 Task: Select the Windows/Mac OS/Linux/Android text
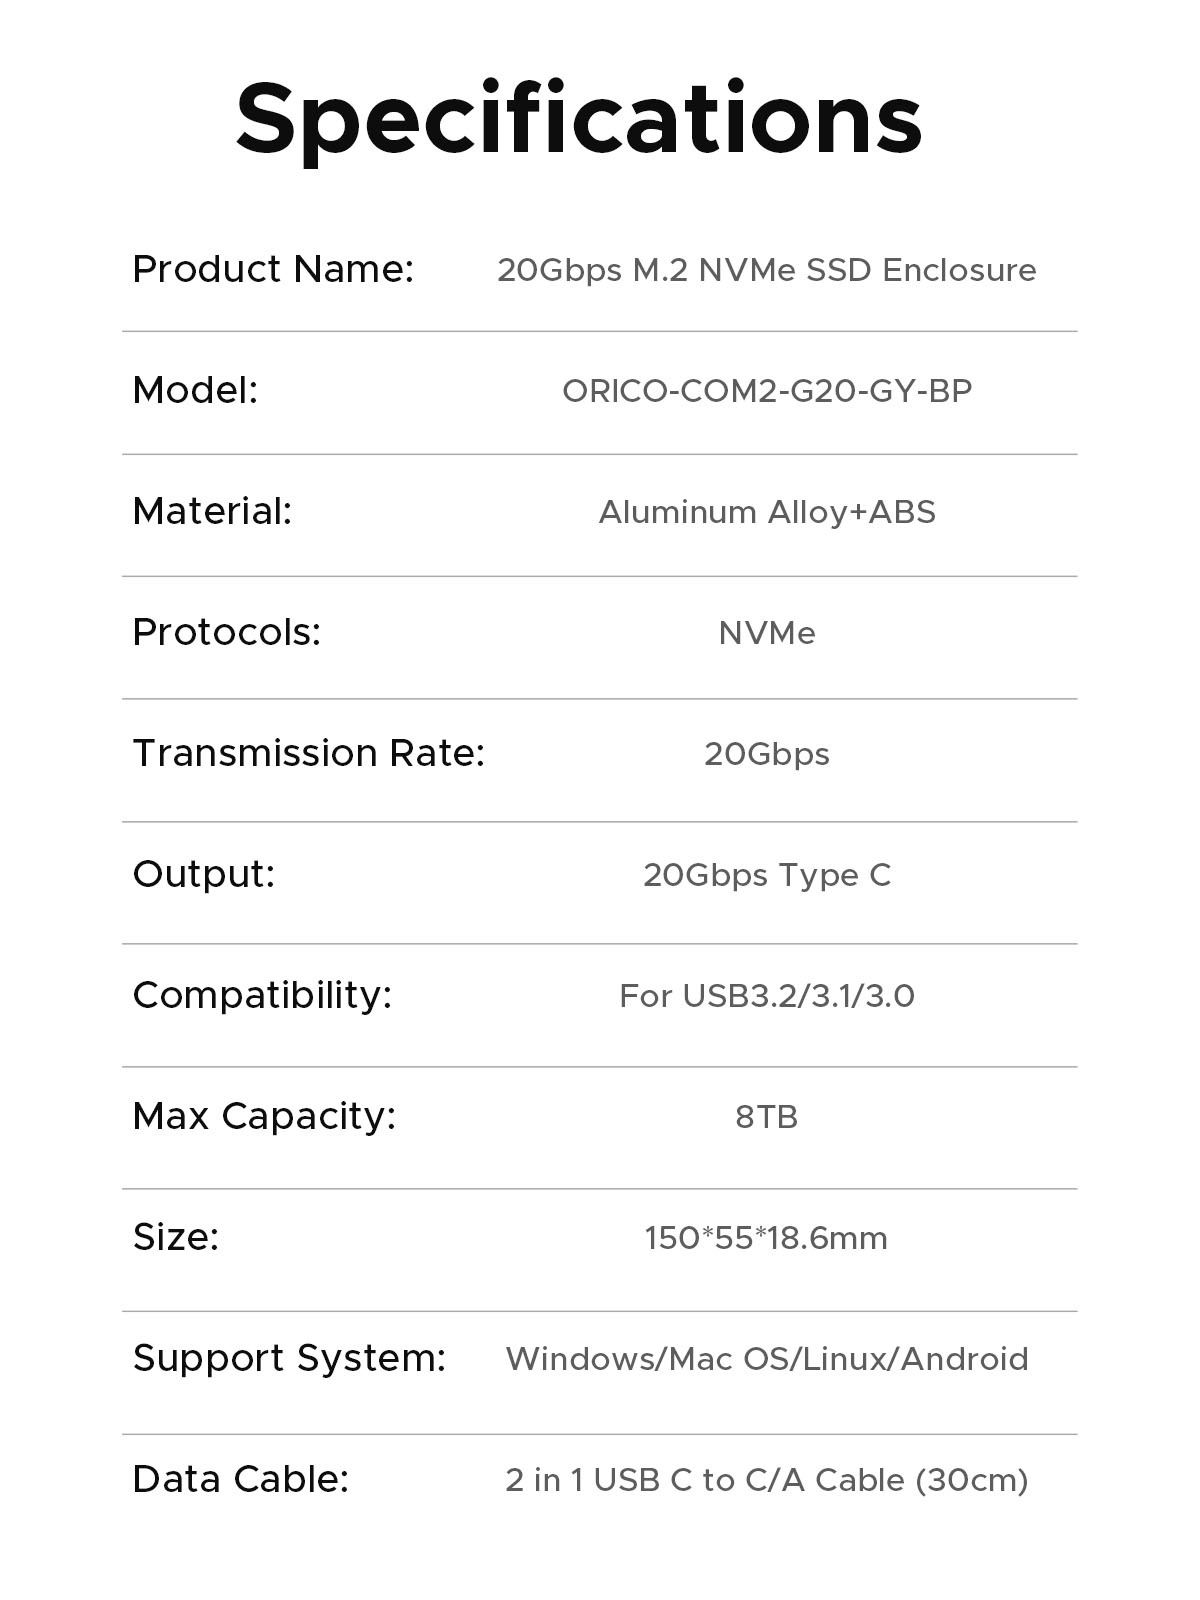coord(766,1359)
